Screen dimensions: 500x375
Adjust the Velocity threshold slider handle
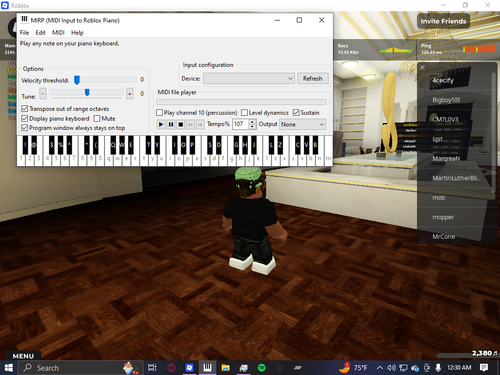pyautogui.click(x=77, y=80)
